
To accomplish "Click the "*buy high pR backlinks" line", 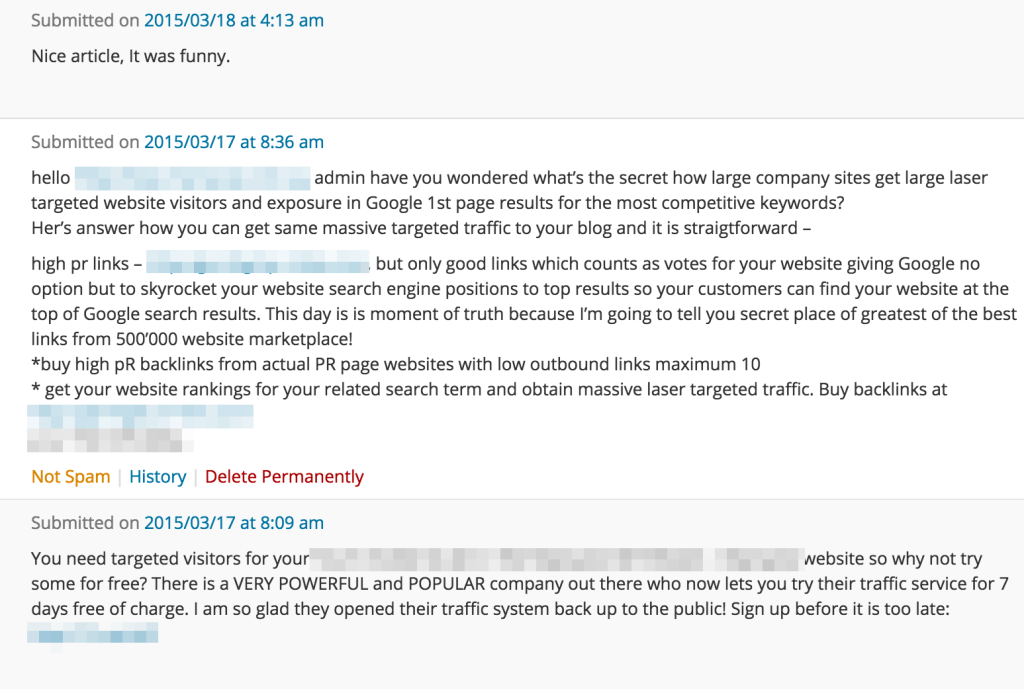I will pos(396,364).
